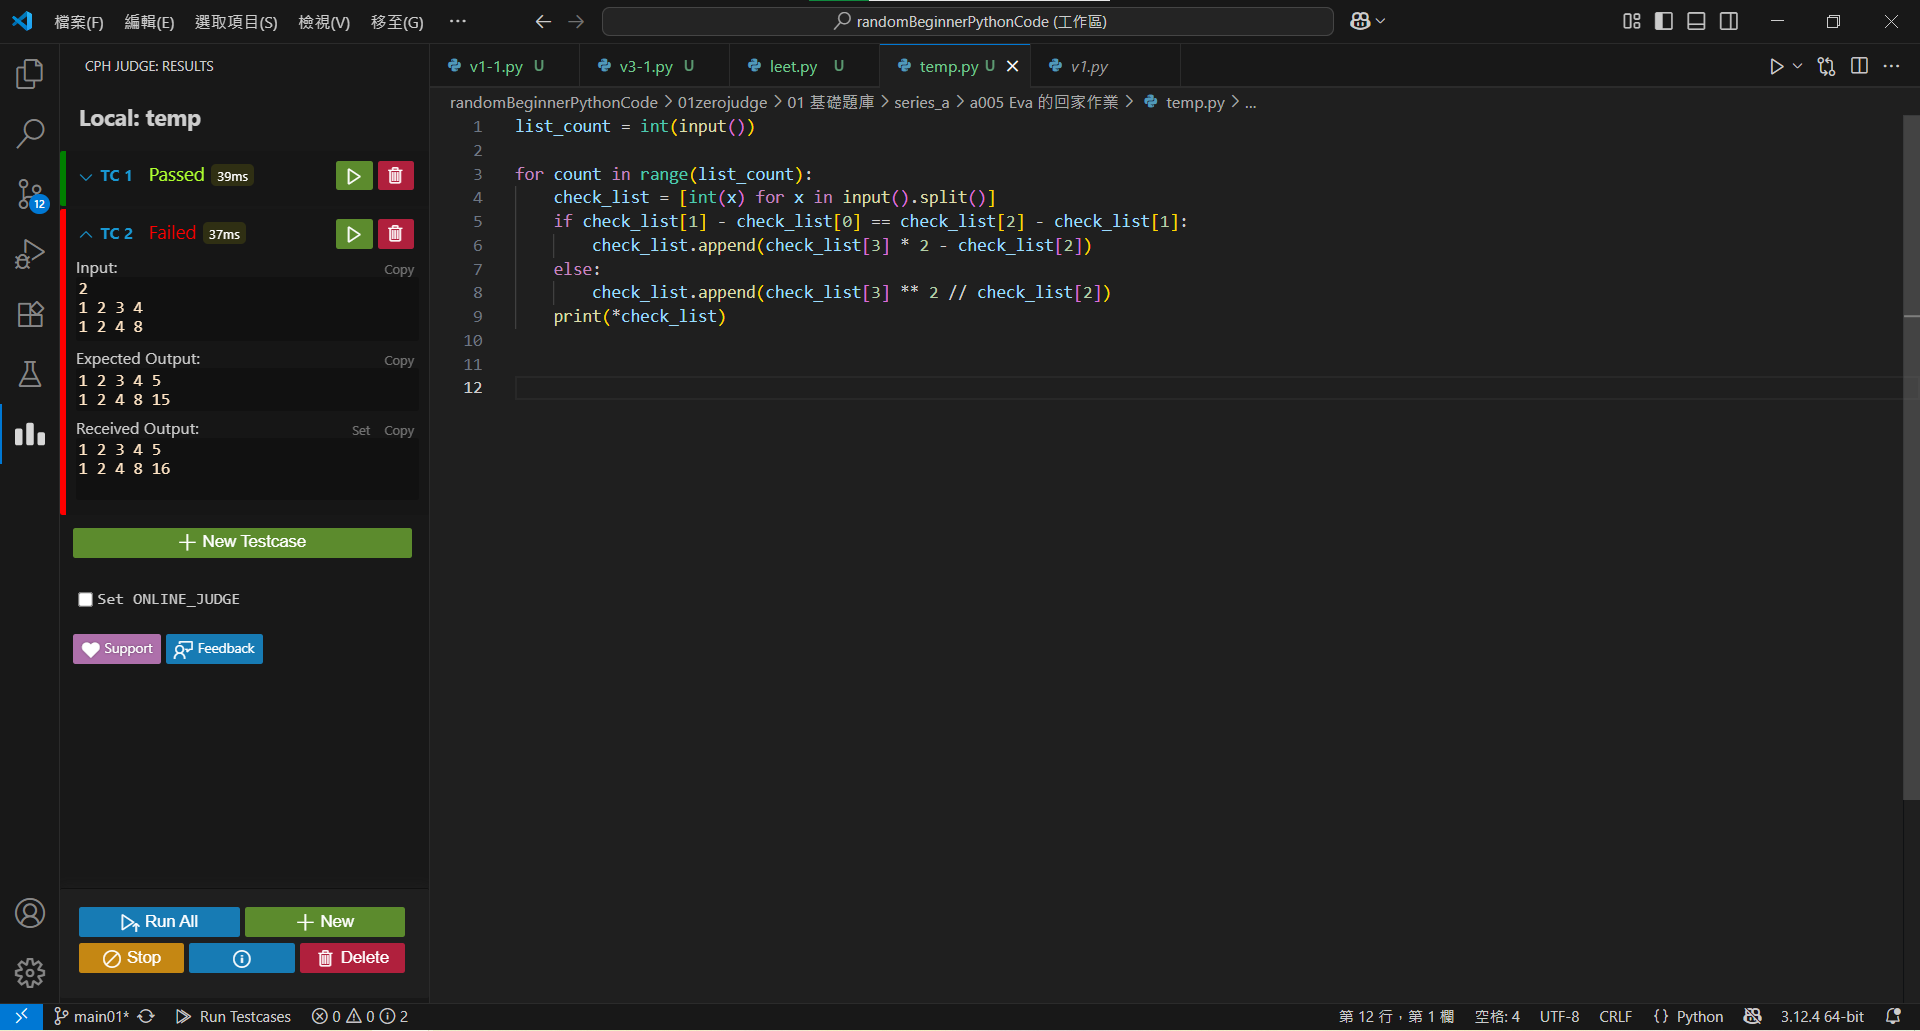Run test case TC 1 with play icon
Image resolution: width=1920 pixels, height=1031 pixels.
[x=353, y=176]
